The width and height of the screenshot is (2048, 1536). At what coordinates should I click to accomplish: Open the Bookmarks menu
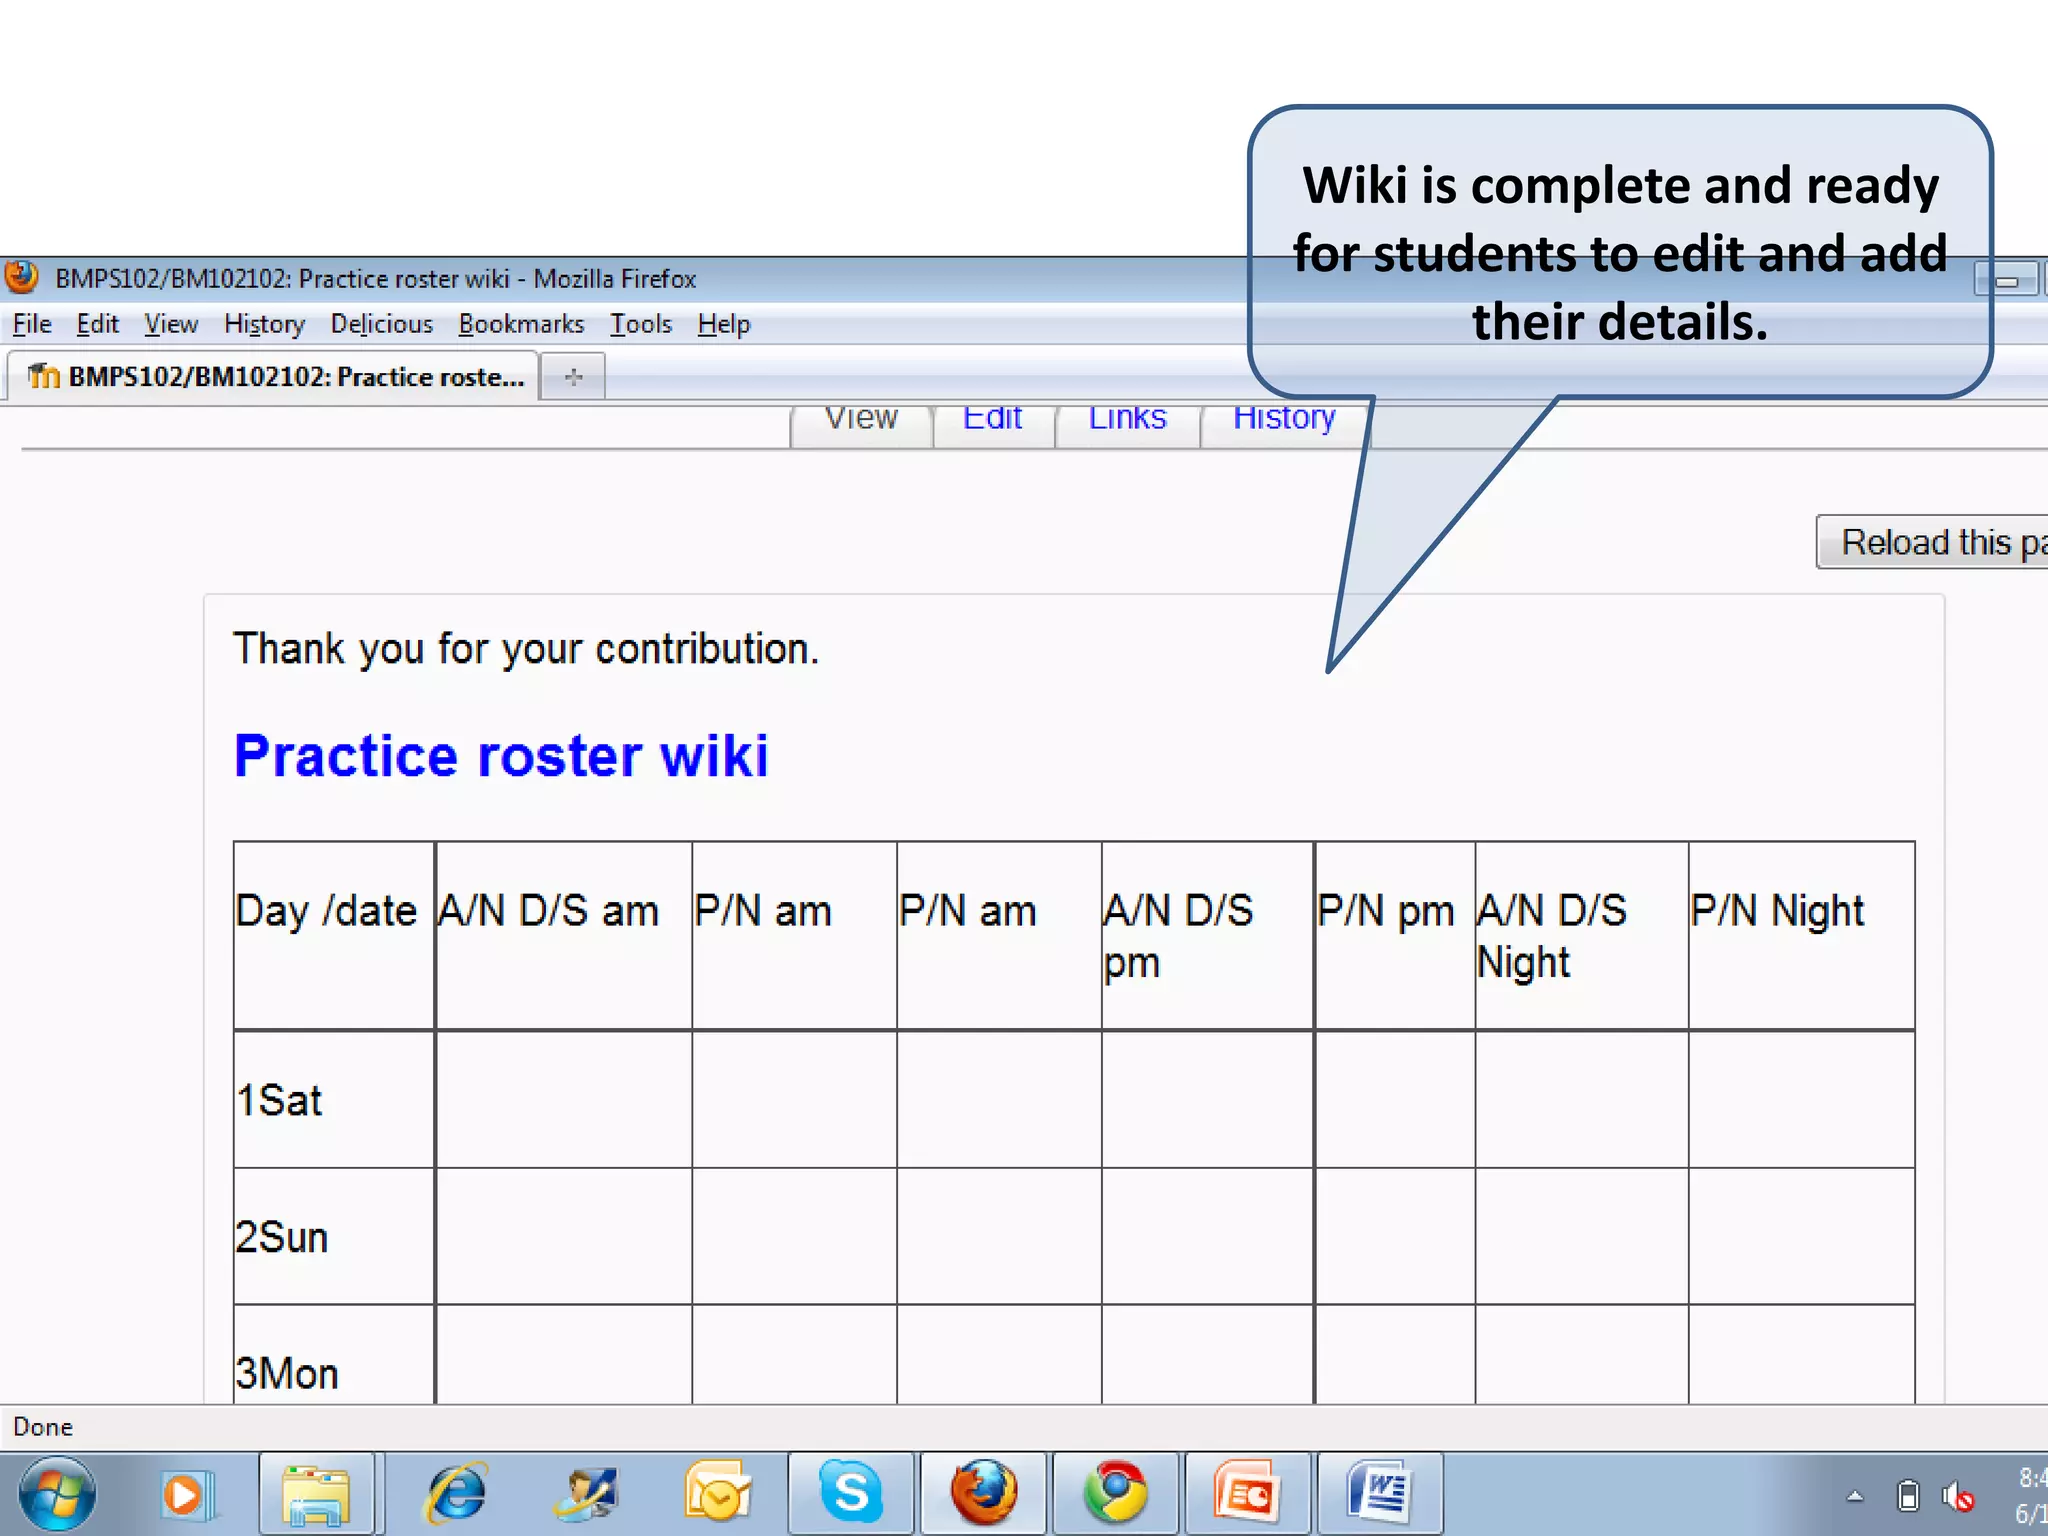tap(521, 324)
